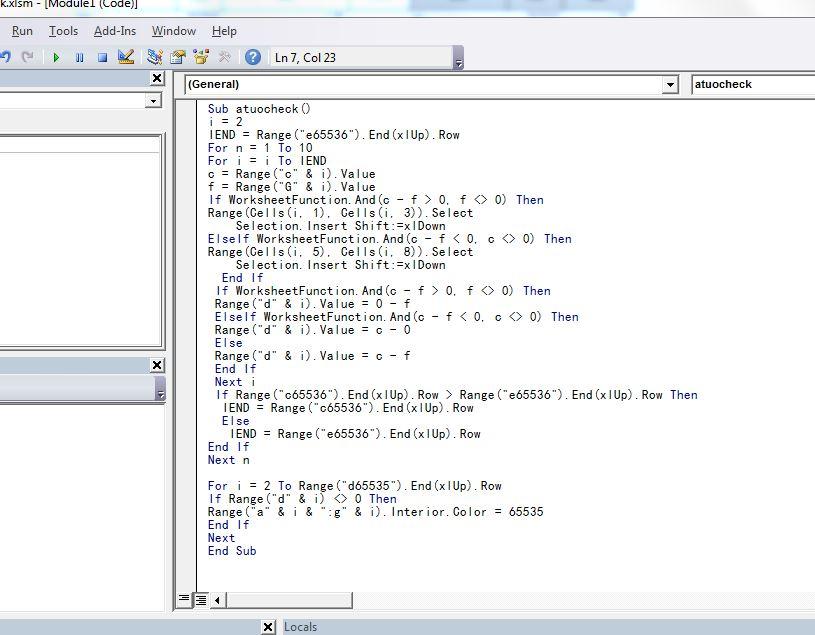Click the 'Range("d" & i).Value = 0 - f' line
Viewport: 815px width, 635px height.
pos(312,305)
